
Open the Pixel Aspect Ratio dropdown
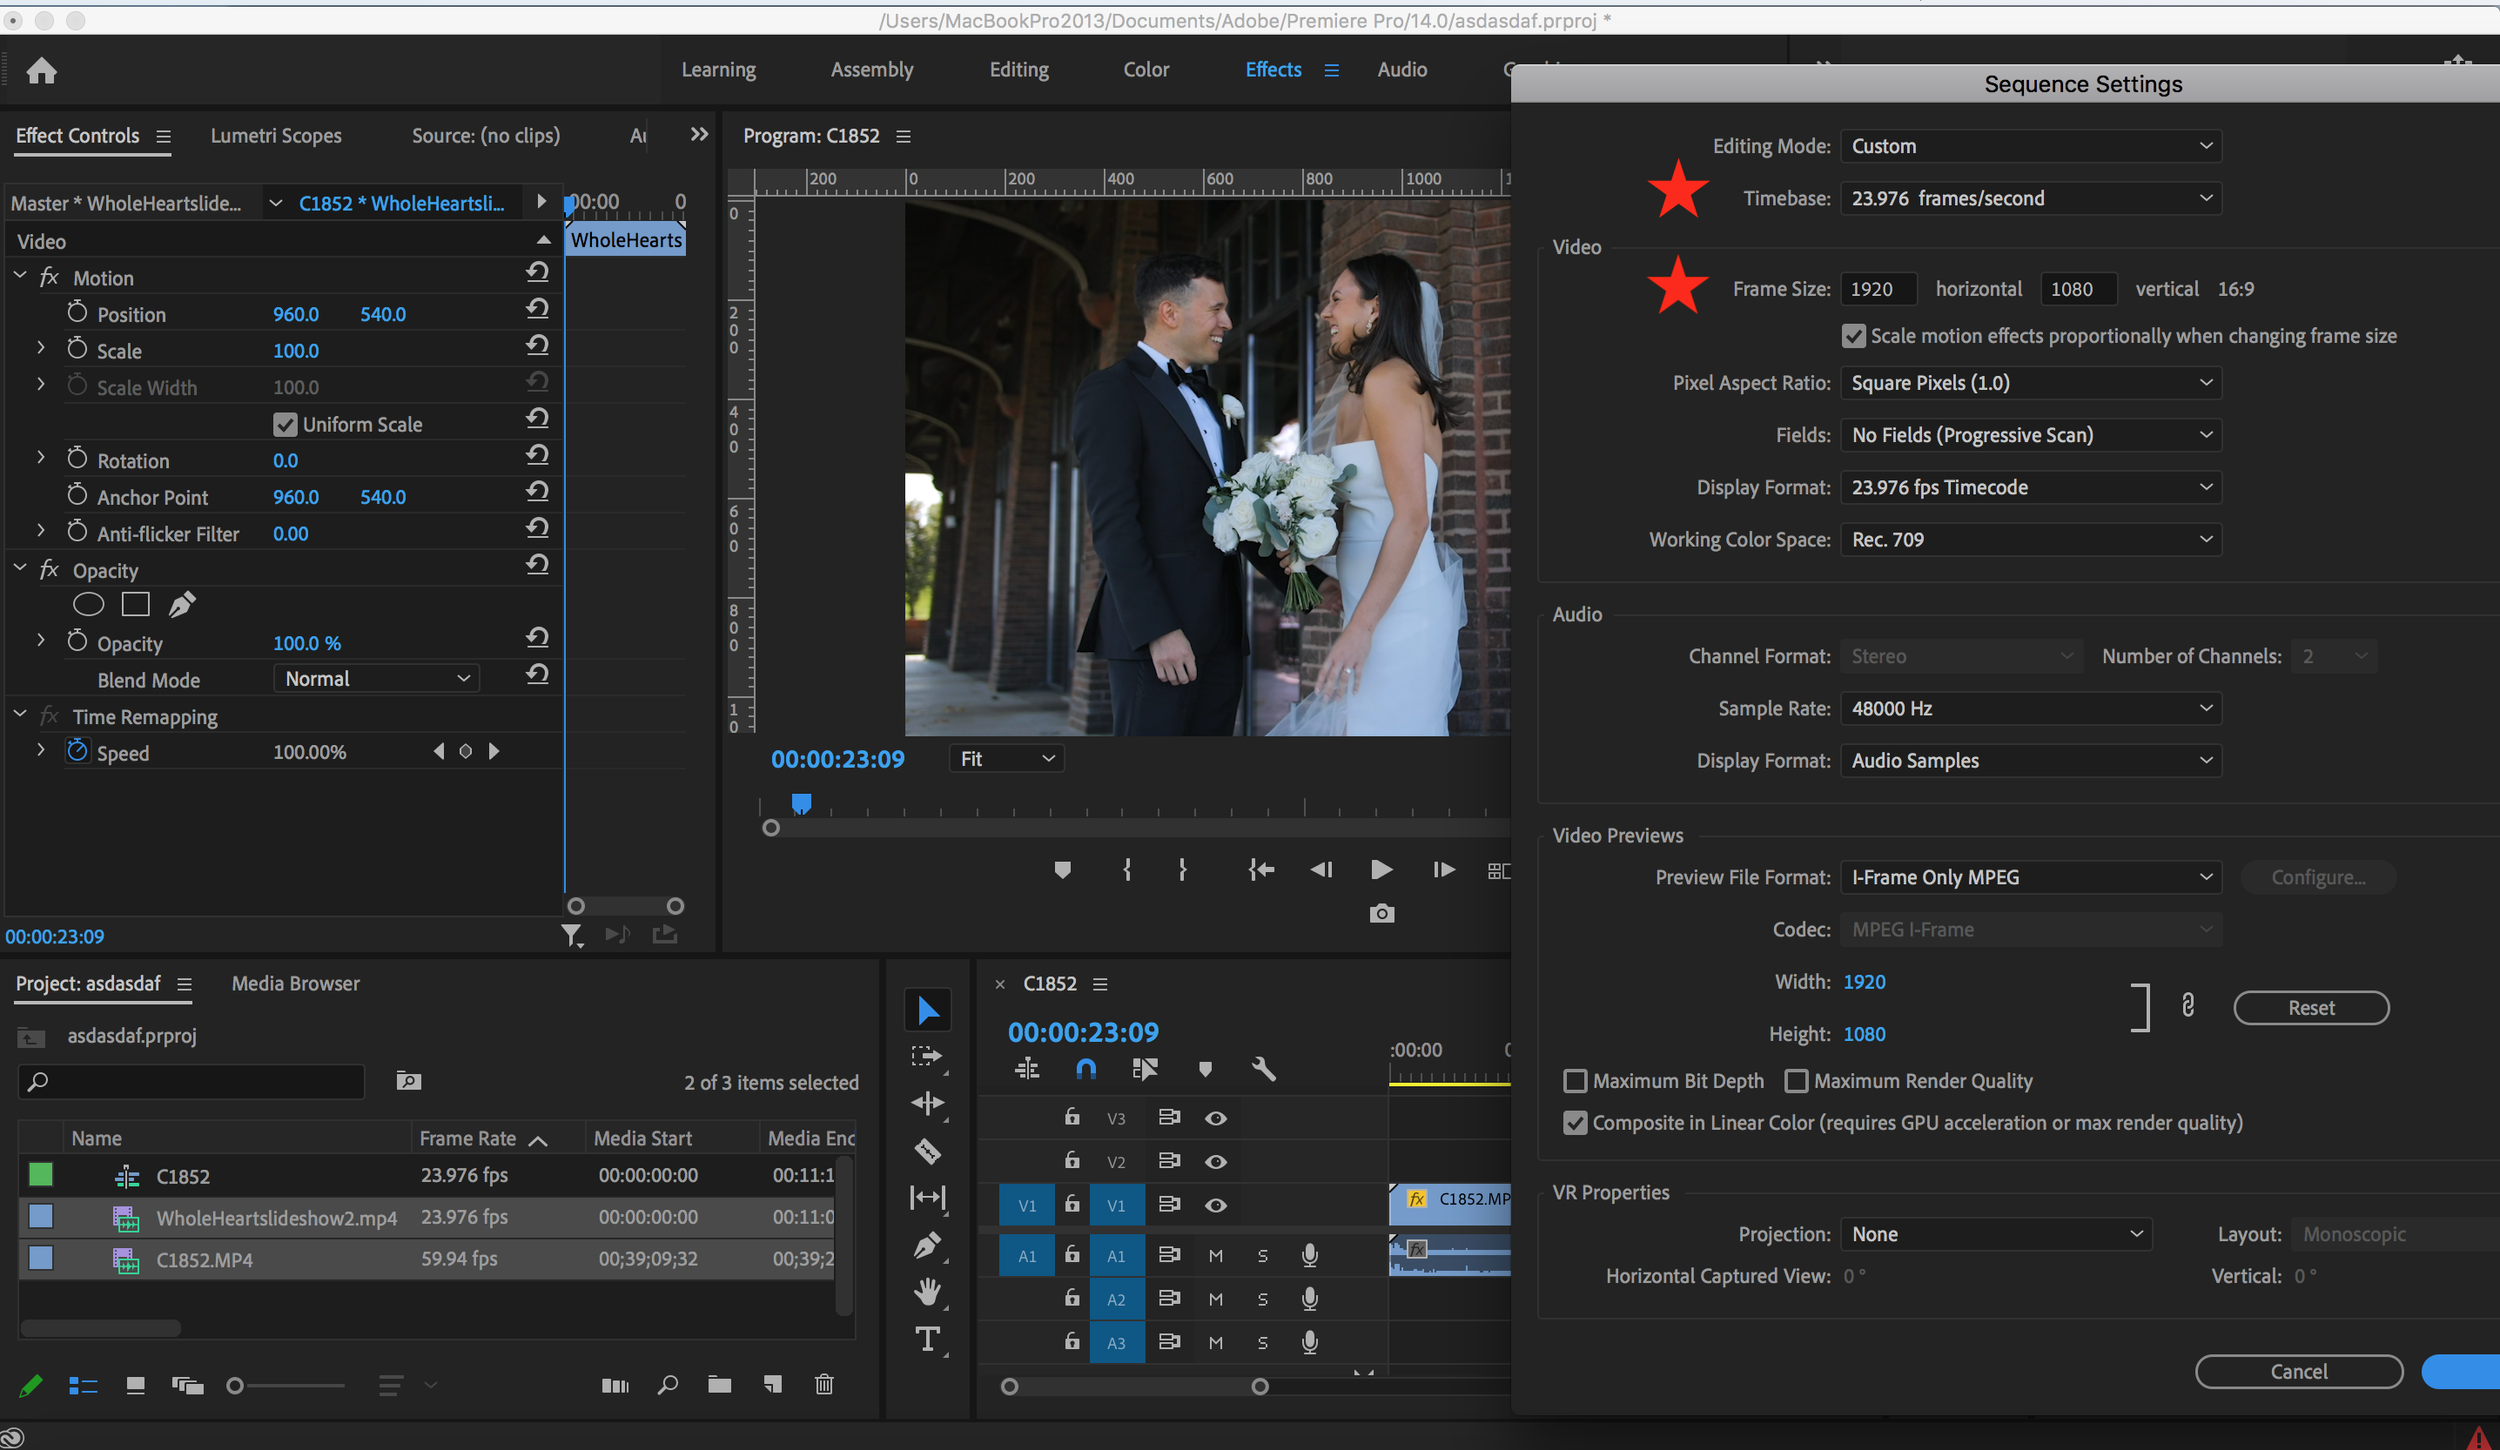2029,382
